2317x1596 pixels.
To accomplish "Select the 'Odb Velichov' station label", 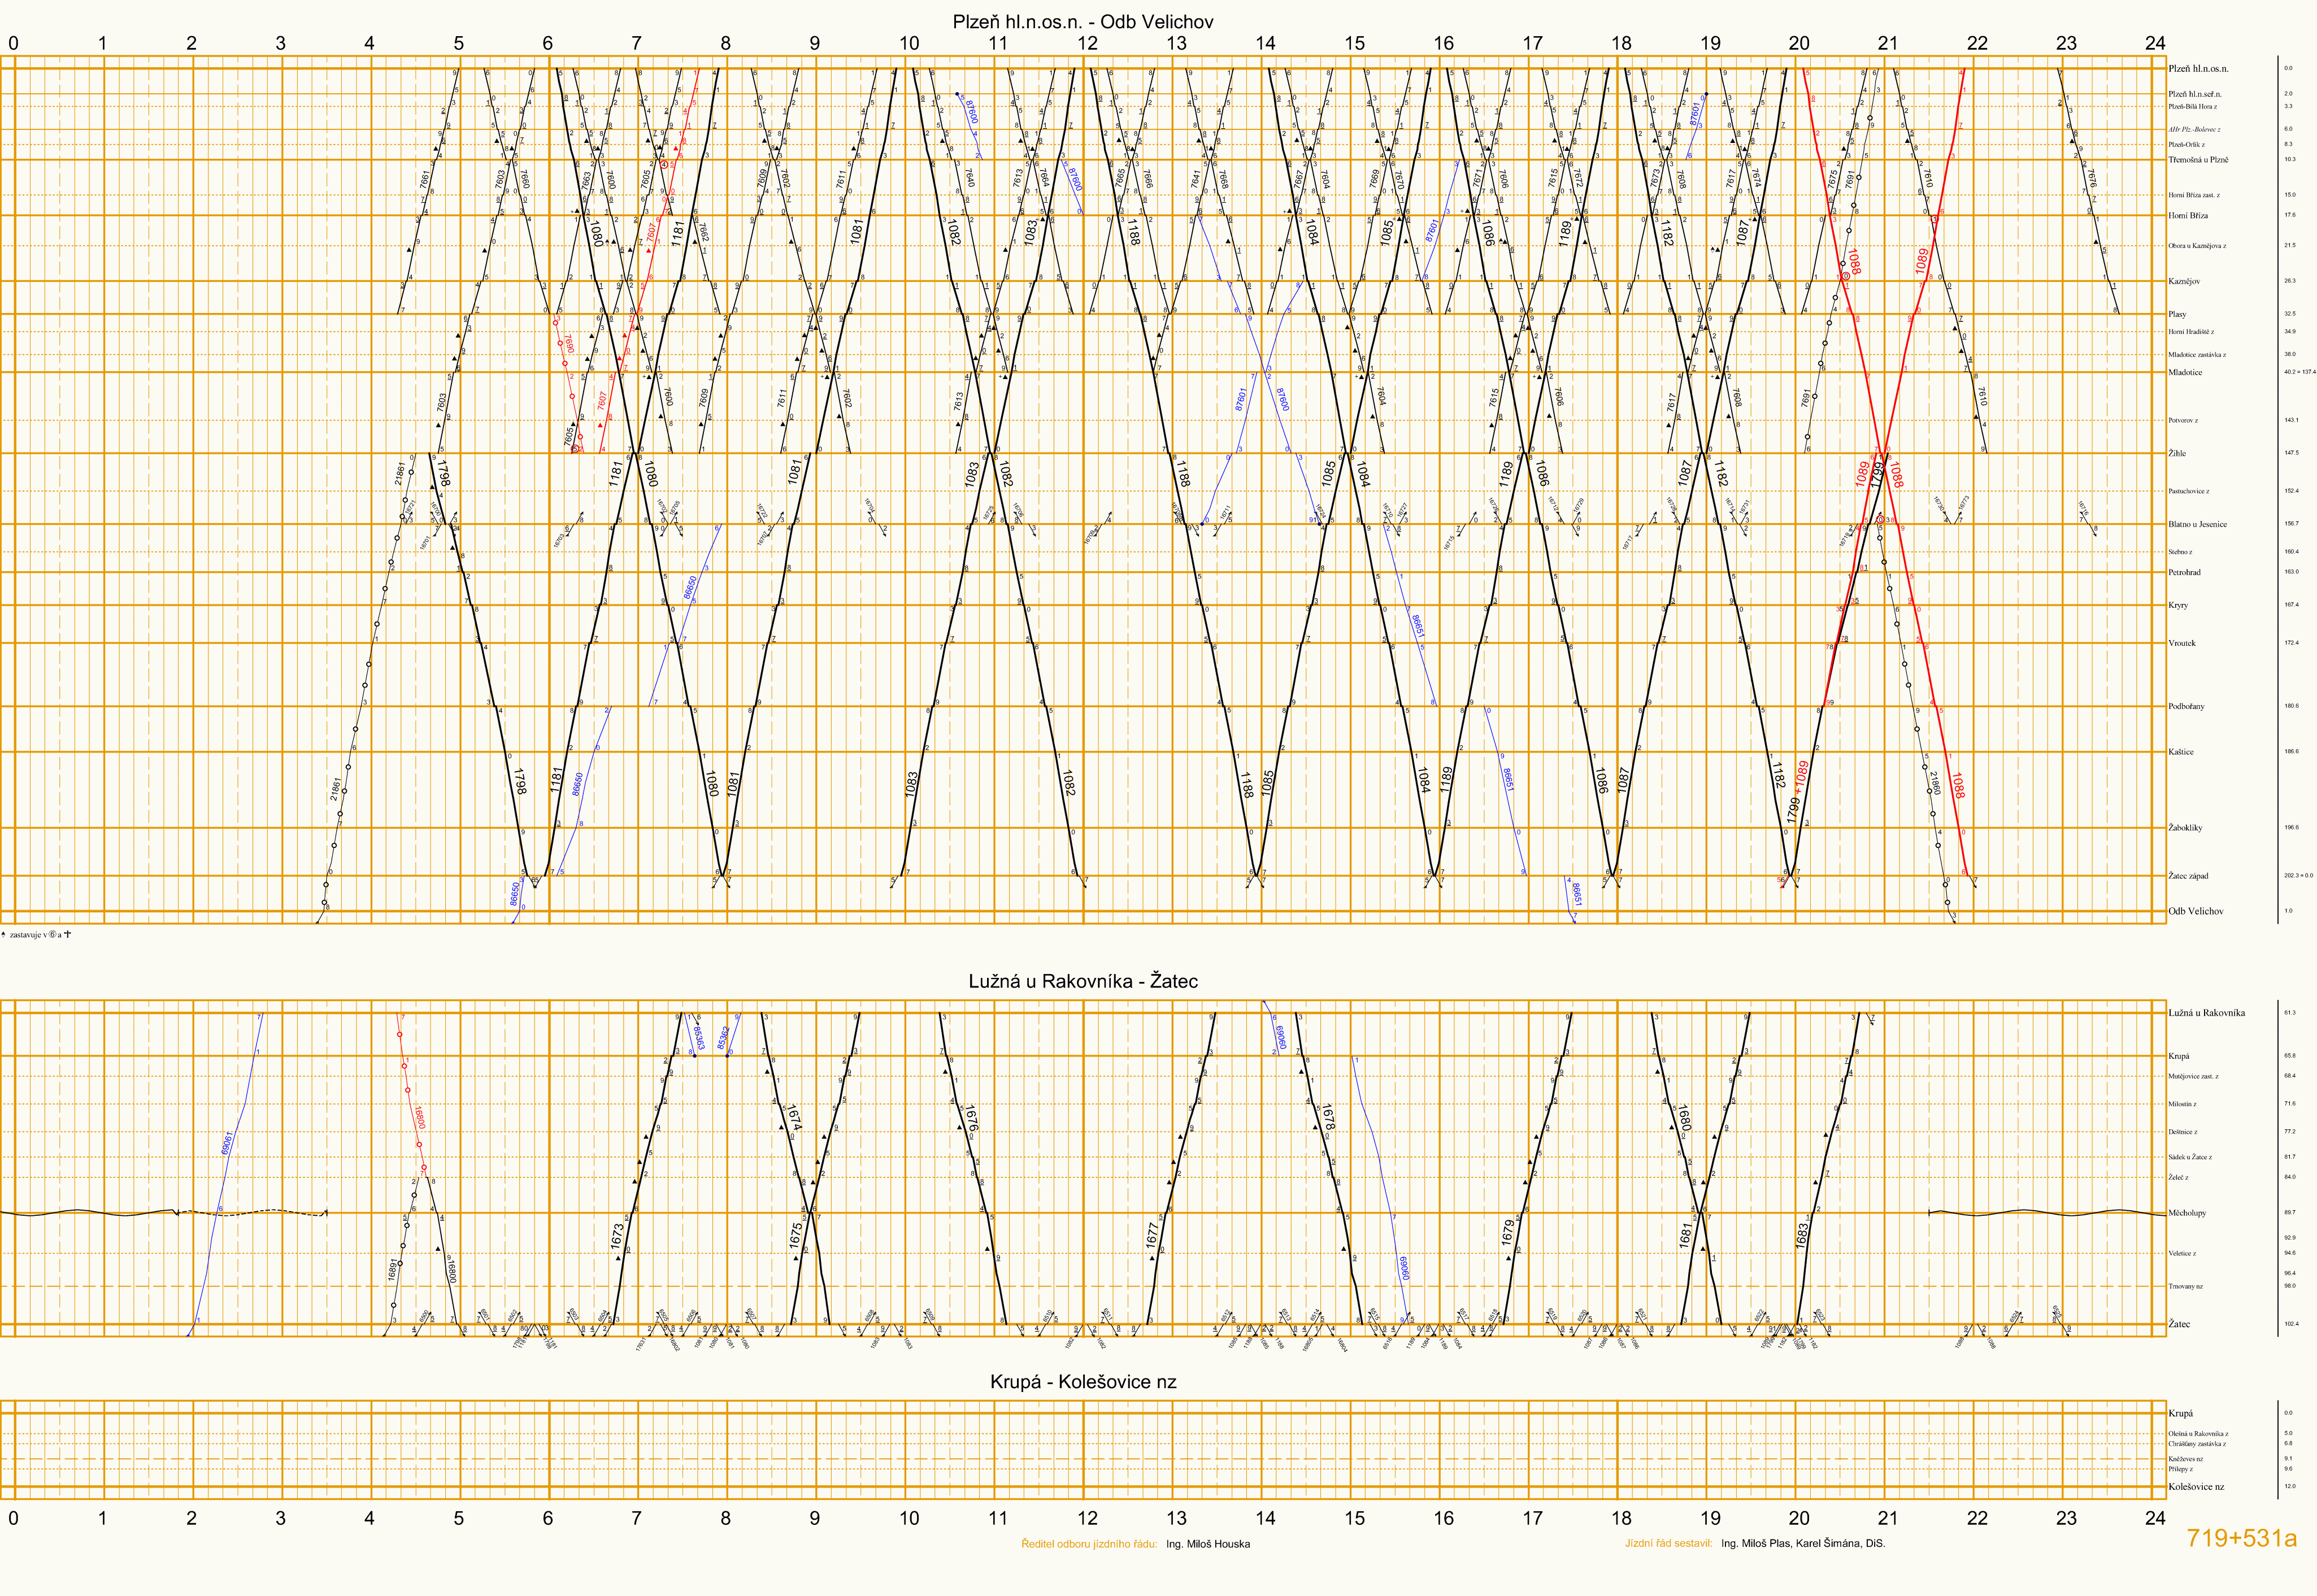I will [2195, 911].
